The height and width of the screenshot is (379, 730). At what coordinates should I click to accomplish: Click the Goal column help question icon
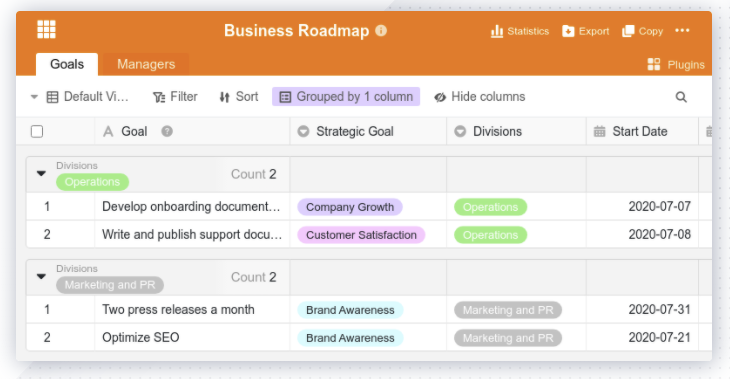[x=167, y=131]
